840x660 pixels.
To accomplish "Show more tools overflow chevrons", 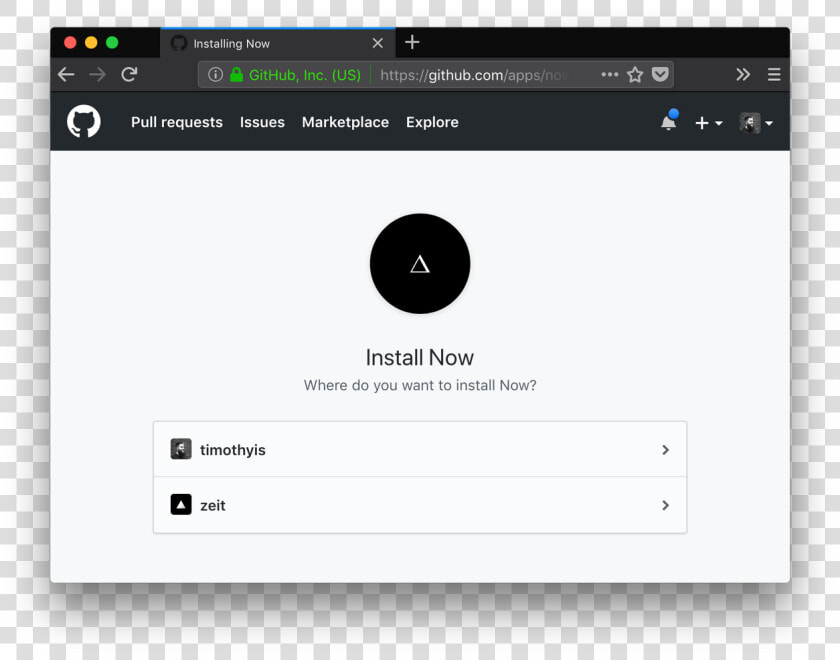I will coord(743,74).
